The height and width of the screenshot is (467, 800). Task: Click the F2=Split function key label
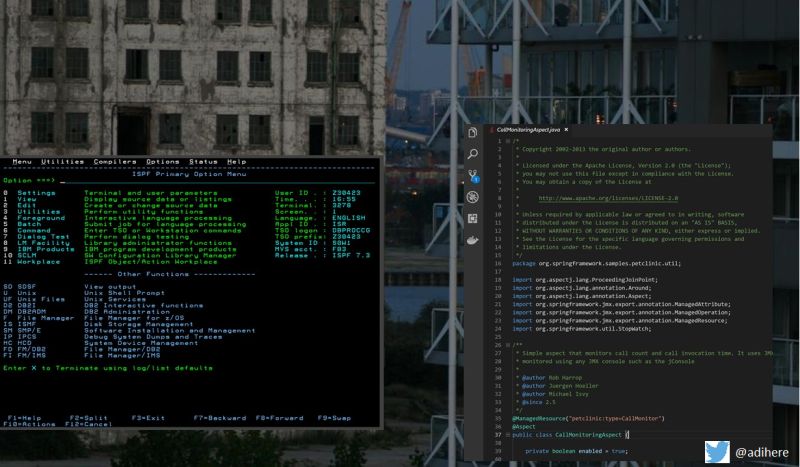89,418
